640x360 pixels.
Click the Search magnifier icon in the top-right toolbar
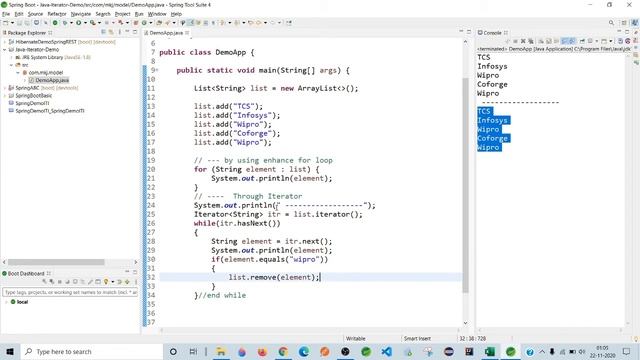611,23
